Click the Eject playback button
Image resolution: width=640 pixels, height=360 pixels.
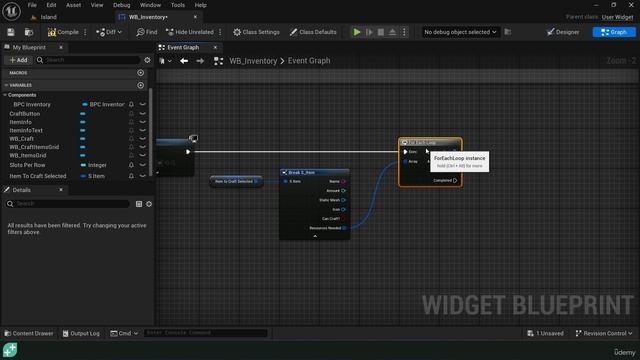click(392, 32)
